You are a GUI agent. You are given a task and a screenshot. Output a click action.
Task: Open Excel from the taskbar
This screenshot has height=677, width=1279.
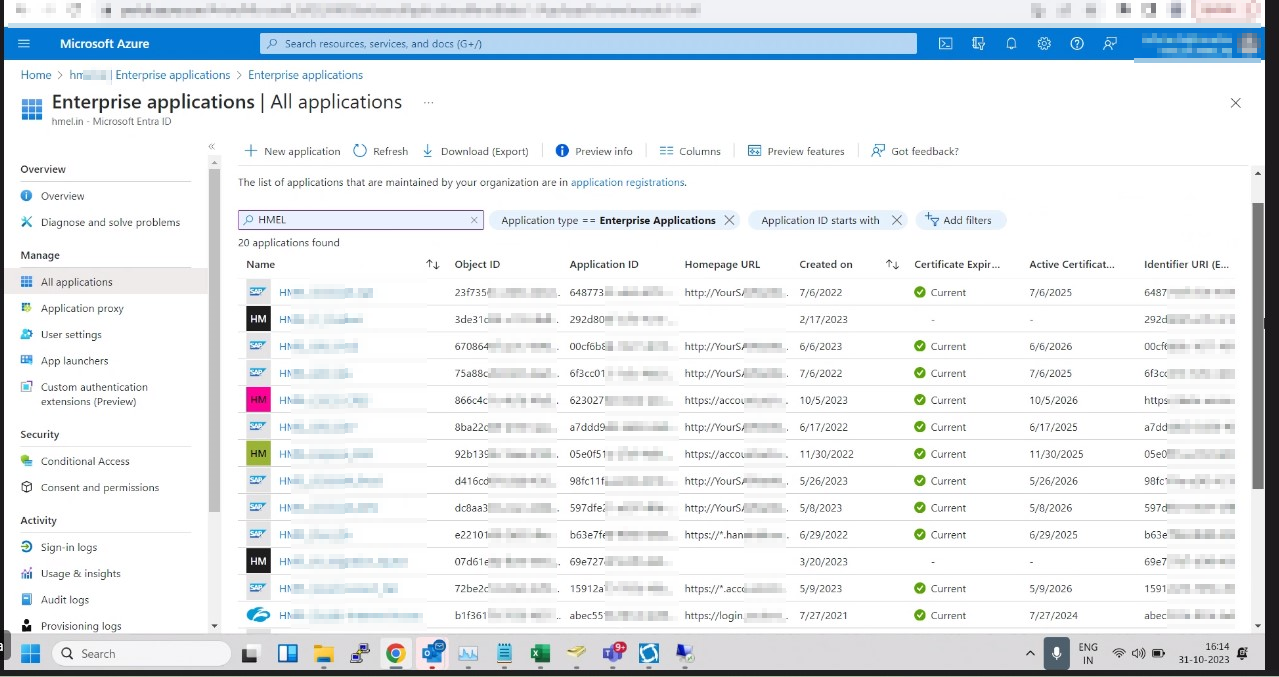tap(540, 654)
